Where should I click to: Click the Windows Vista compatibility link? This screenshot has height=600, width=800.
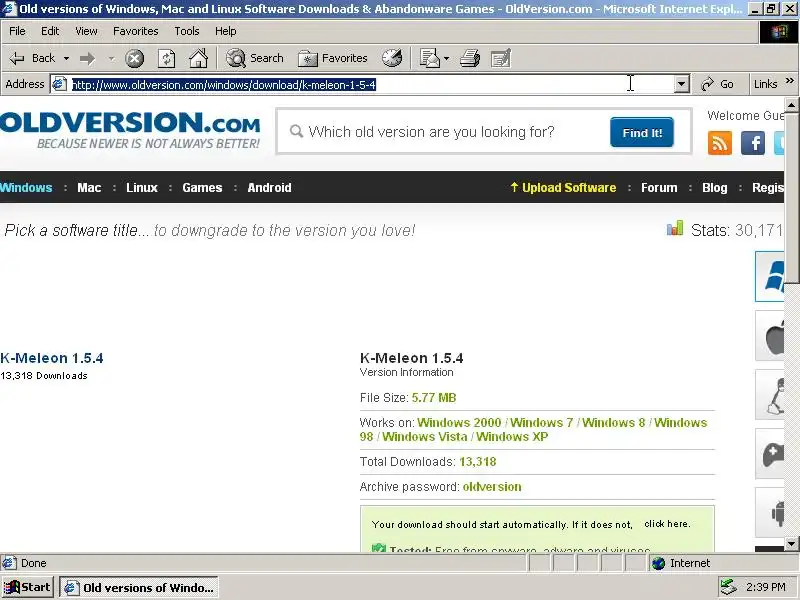424,437
